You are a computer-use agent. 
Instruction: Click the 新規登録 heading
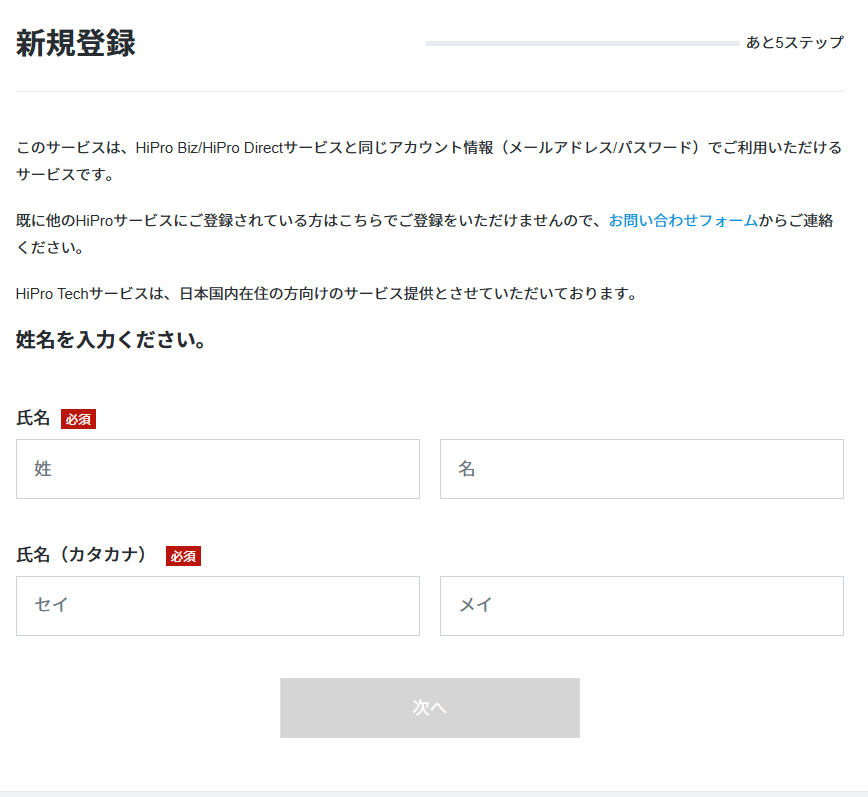click(75, 43)
